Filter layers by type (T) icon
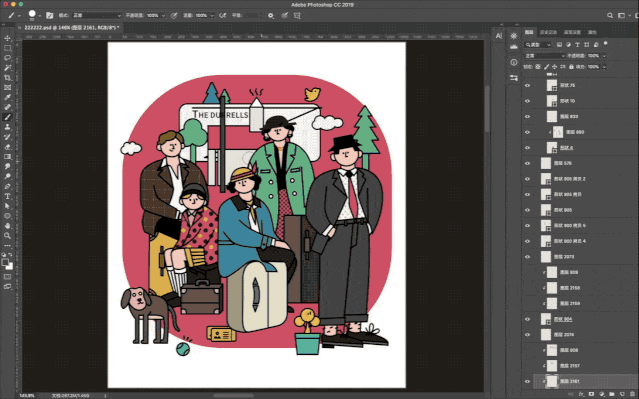The width and height of the screenshot is (639, 399). click(x=577, y=44)
